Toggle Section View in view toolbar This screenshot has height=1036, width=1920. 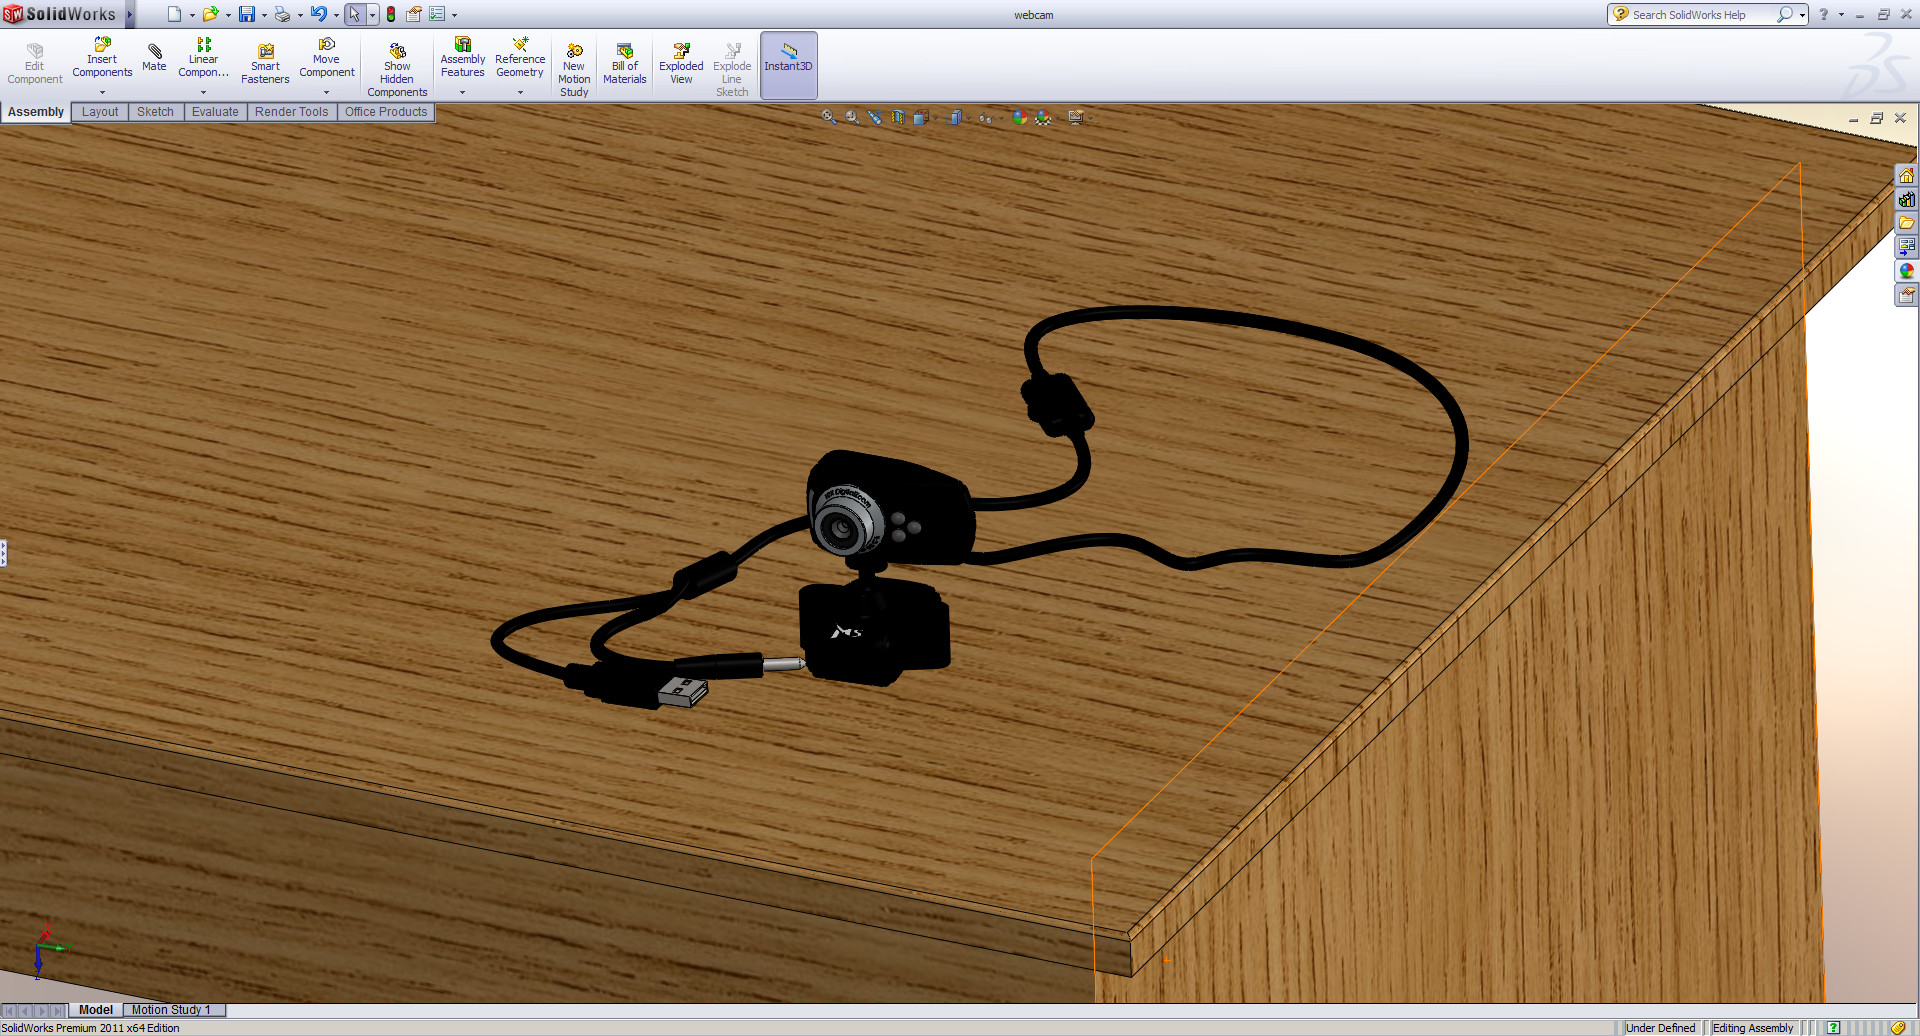point(898,117)
